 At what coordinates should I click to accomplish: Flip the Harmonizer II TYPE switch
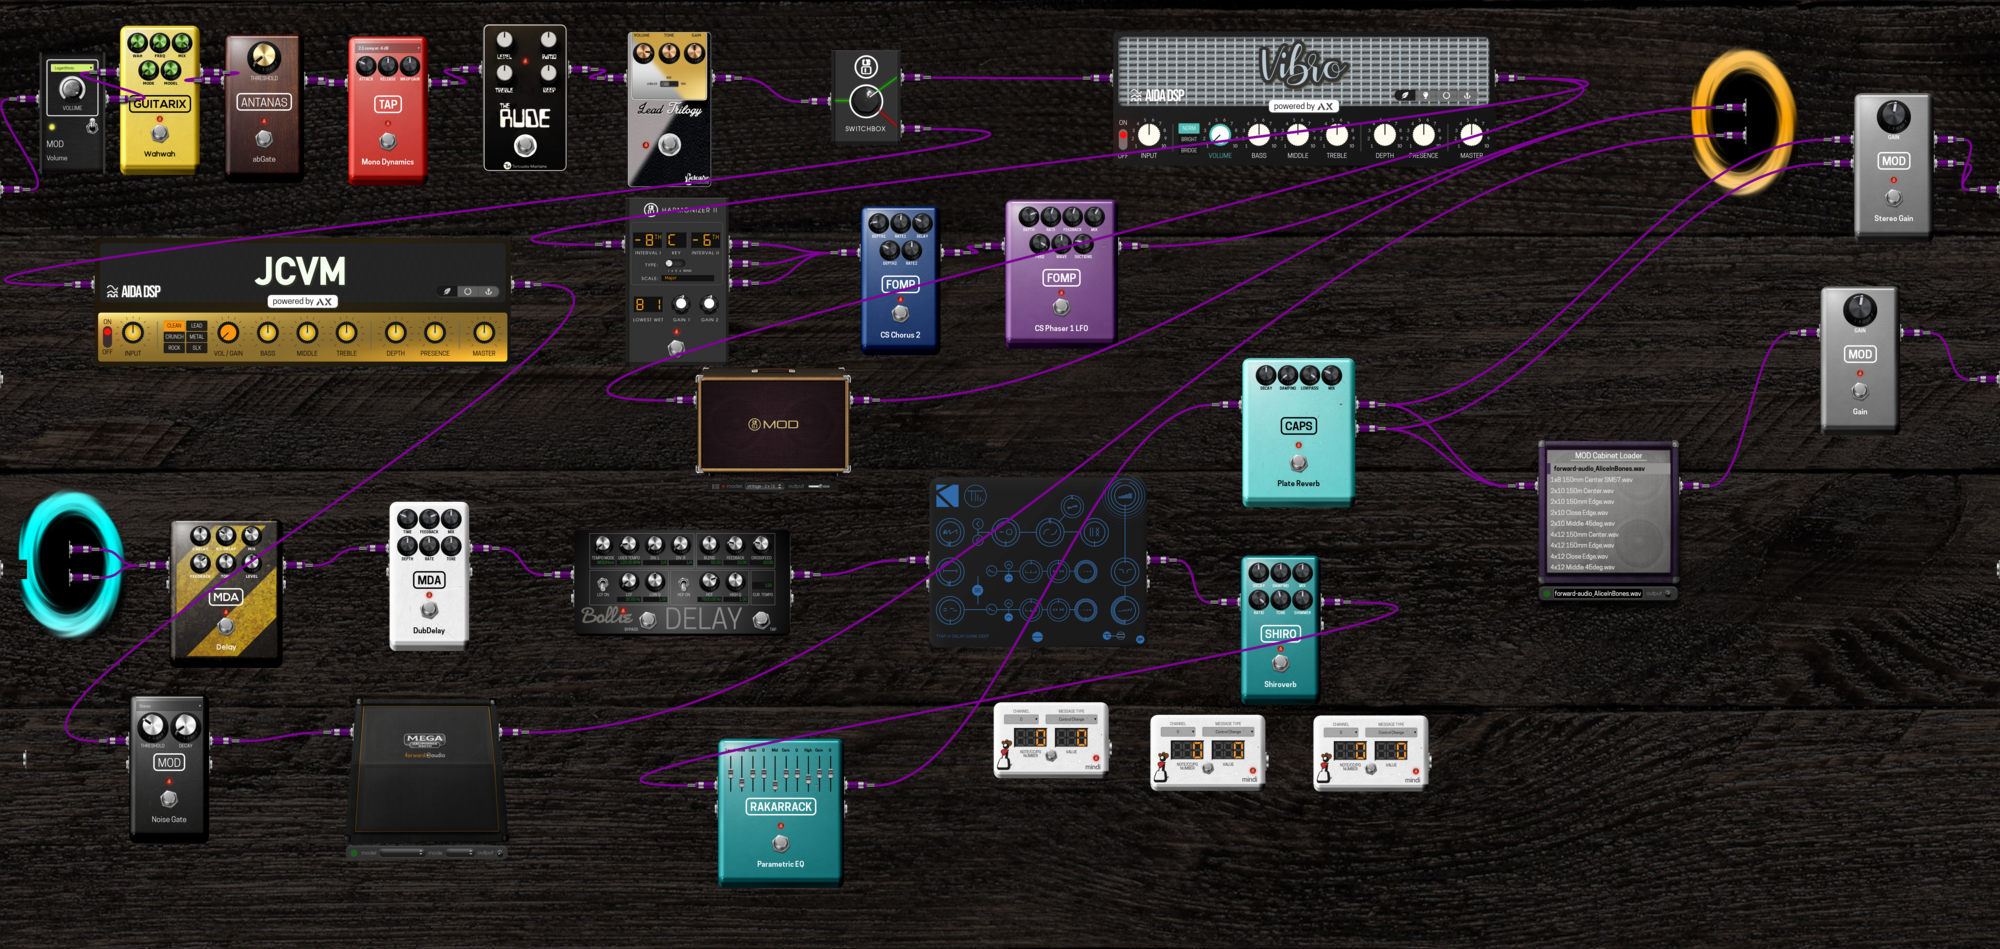[669, 264]
